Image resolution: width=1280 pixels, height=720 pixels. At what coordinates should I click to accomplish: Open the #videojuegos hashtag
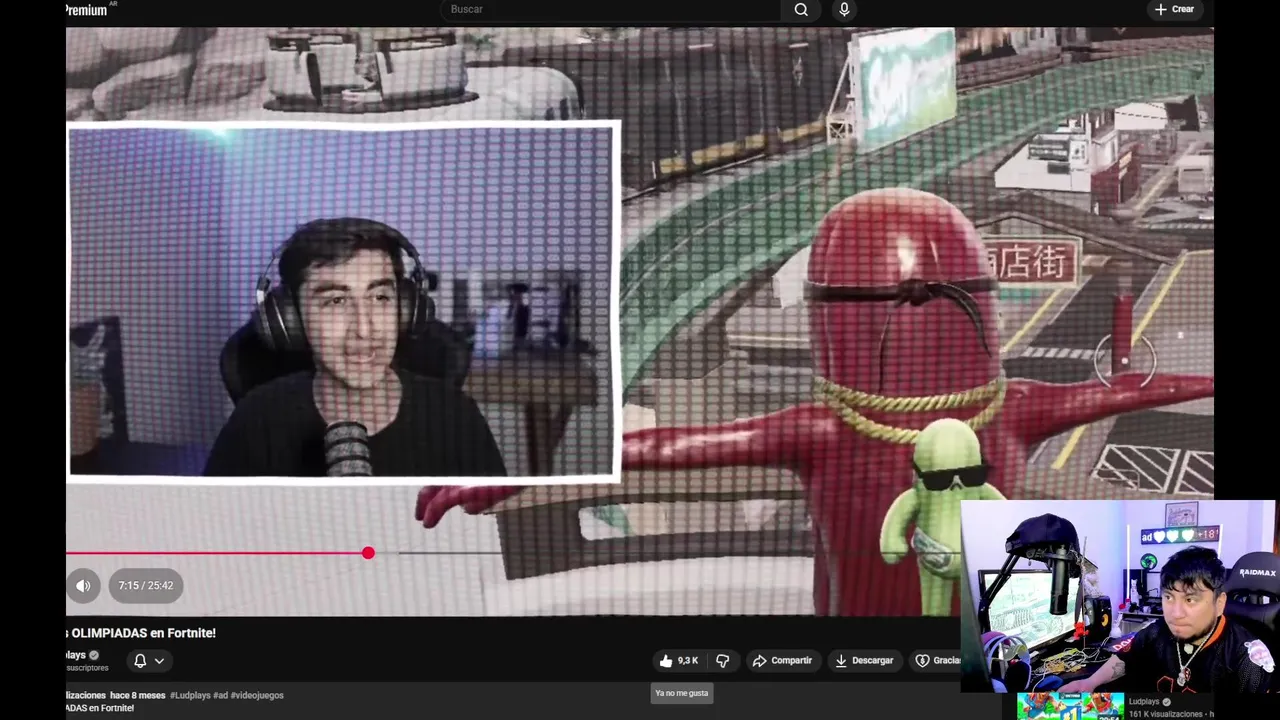257,695
